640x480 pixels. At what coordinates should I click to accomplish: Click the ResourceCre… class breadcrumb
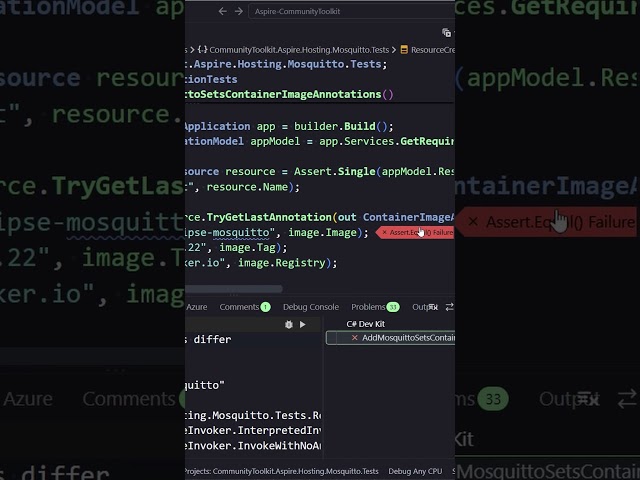[433, 50]
